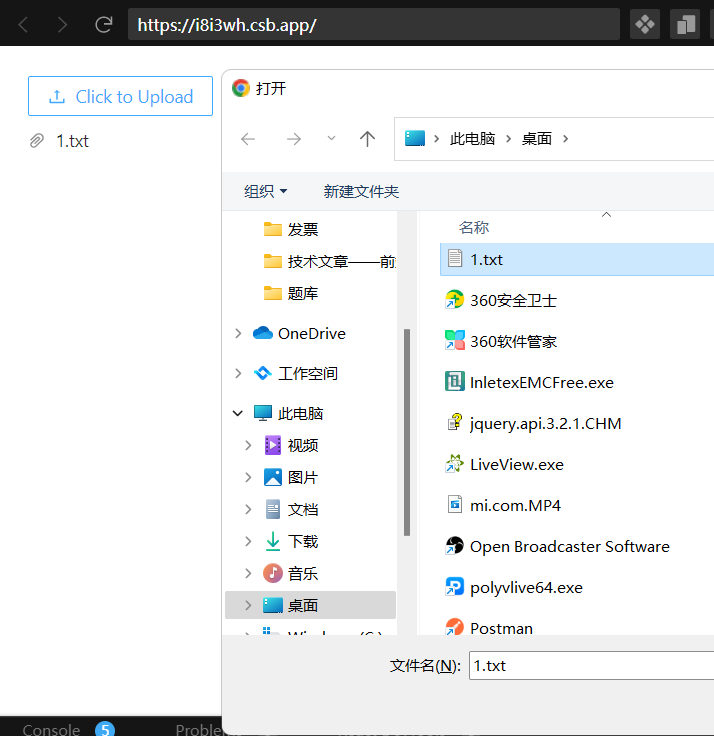Click the browser forward arrow
The width and height of the screenshot is (714, 736).
(62, 24)
